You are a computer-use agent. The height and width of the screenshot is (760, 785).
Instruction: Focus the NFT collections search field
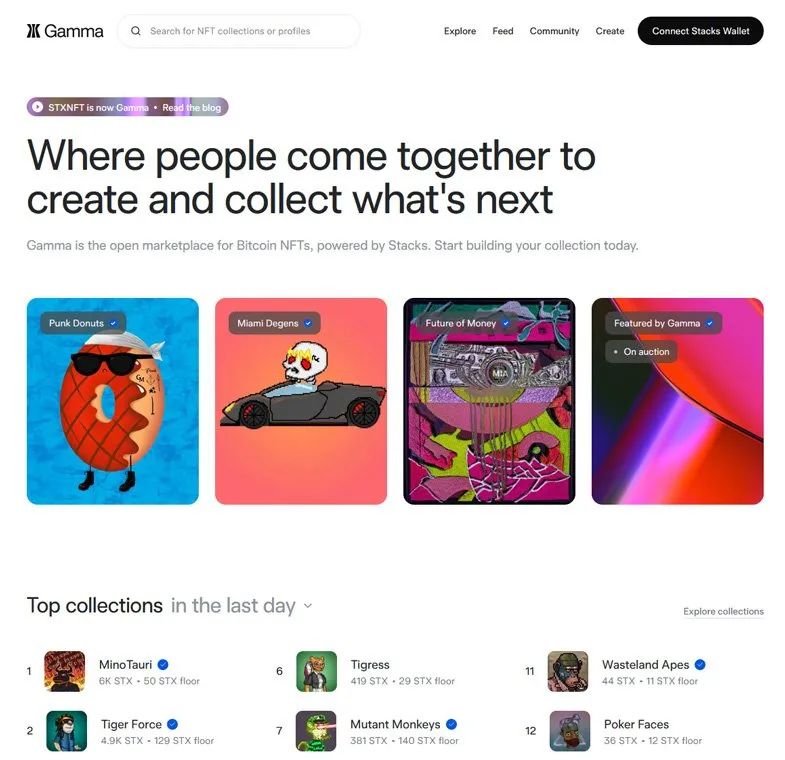tap(238, 31)
